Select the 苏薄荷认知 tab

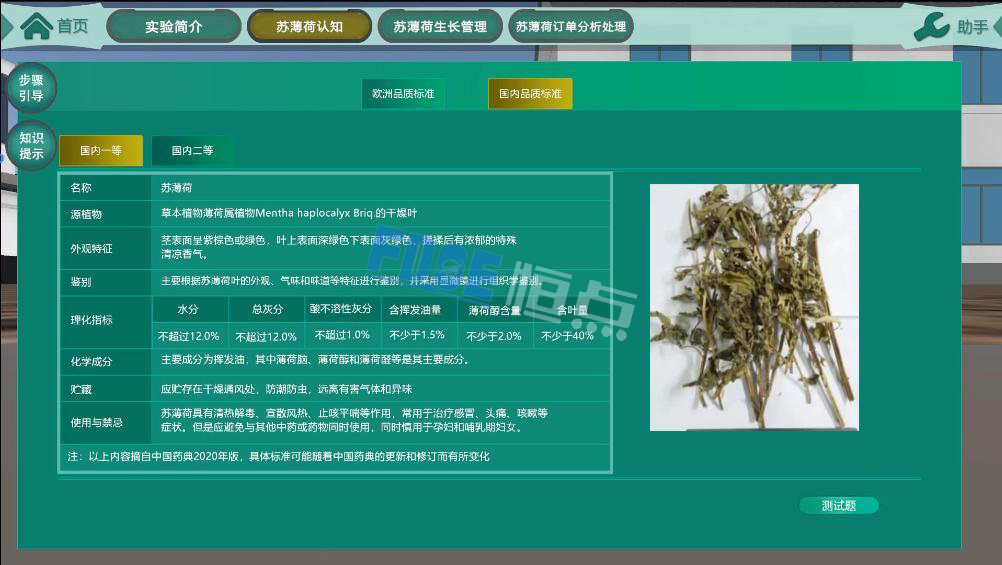[309, 27]
